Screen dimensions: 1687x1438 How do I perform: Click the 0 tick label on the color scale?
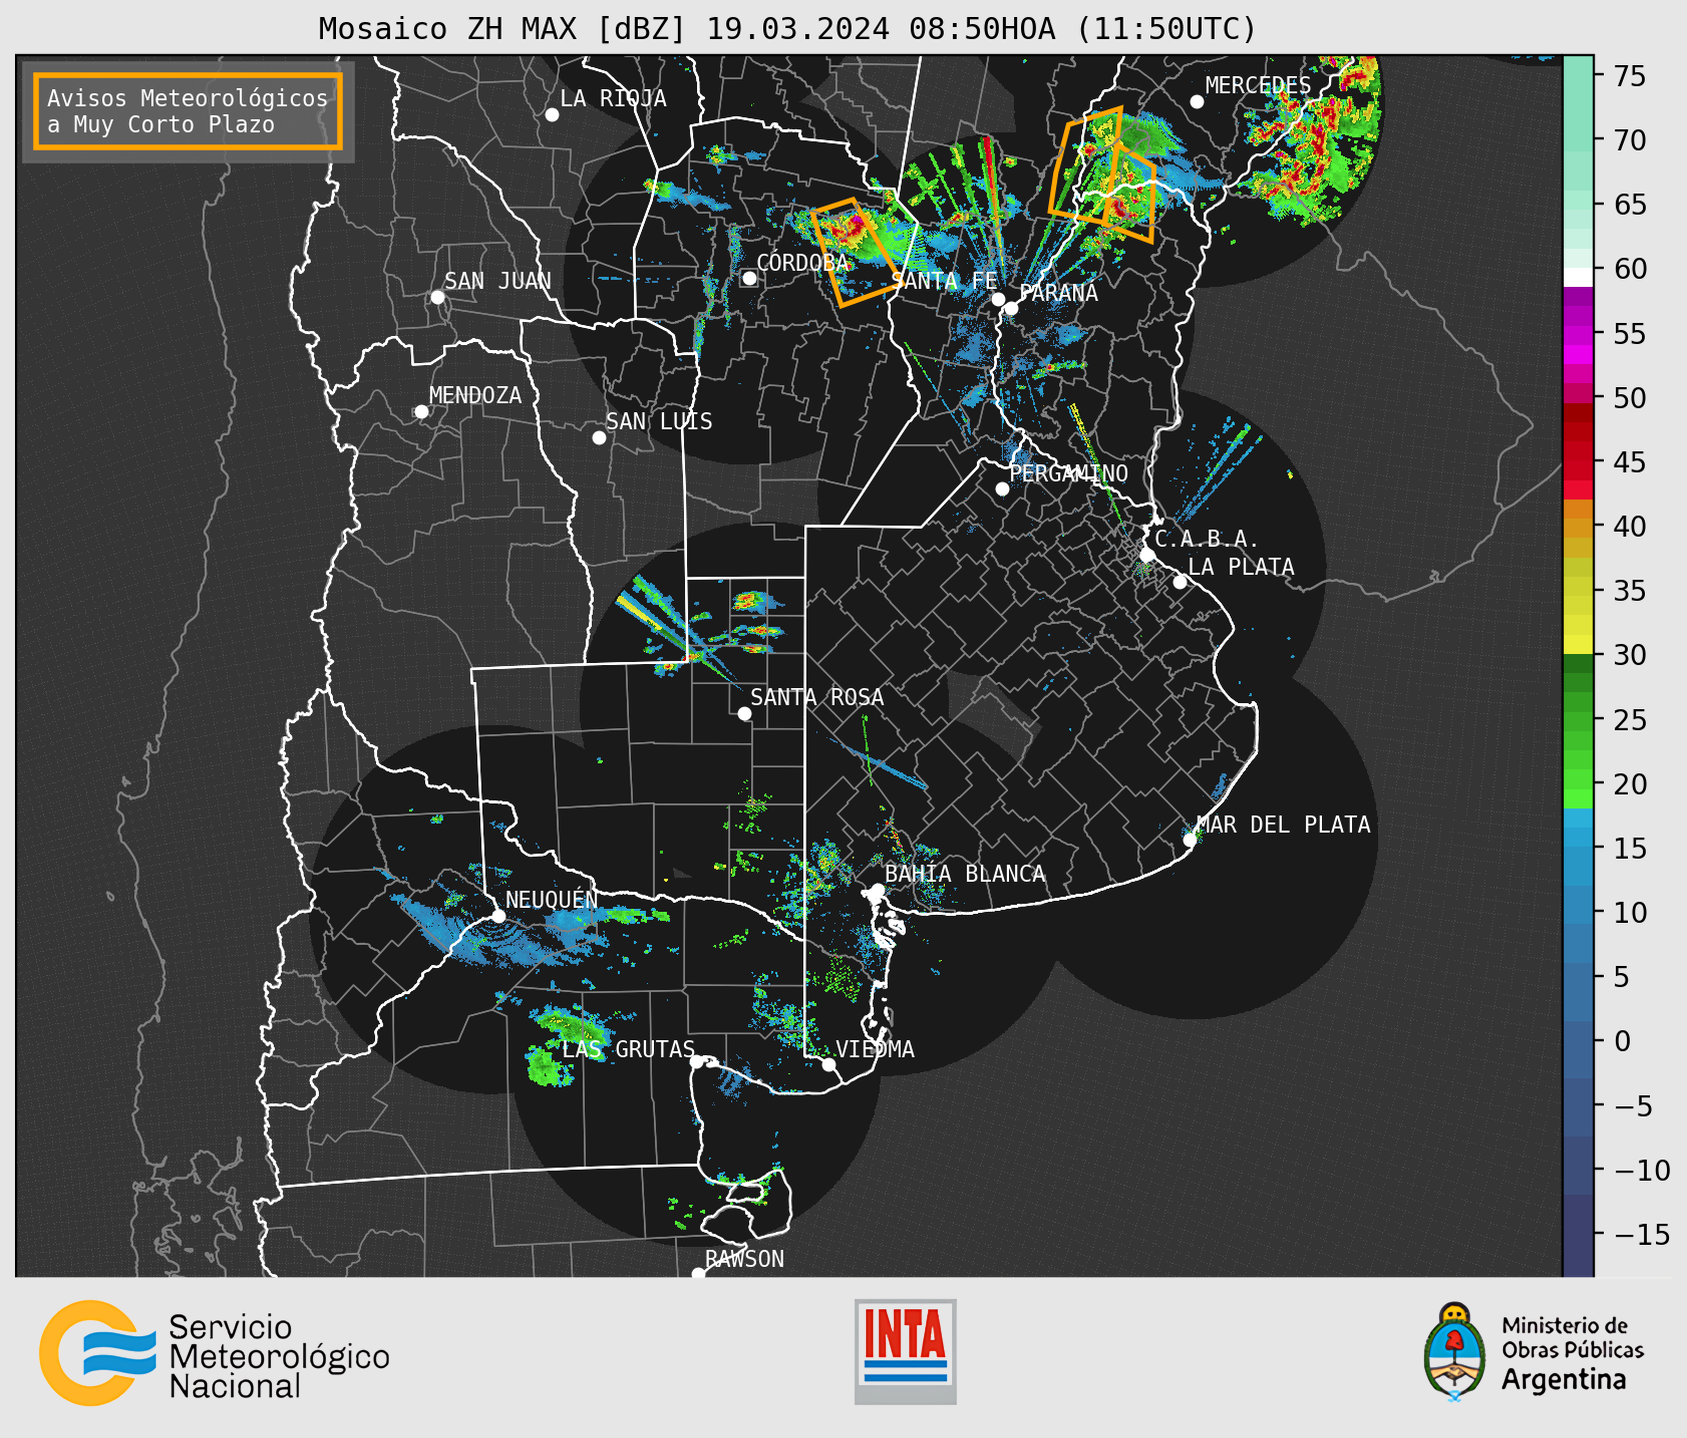(1622, 1041)
